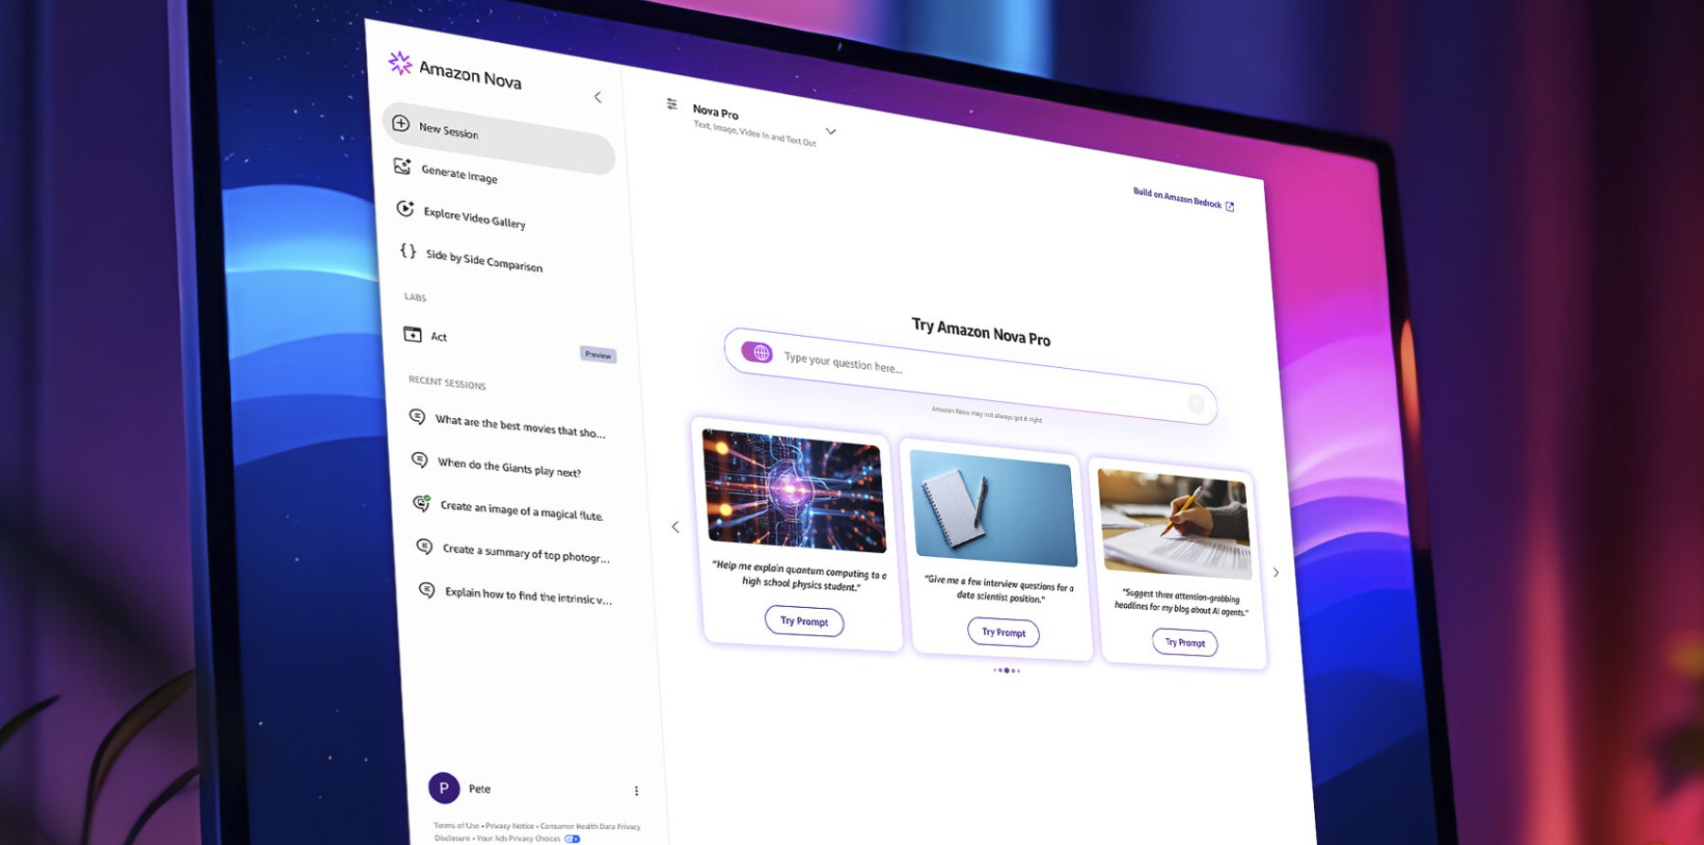This screenshot has width=1704, height=845.
Task: Open session 'When do the Giants play next?'
Action: 509,467
